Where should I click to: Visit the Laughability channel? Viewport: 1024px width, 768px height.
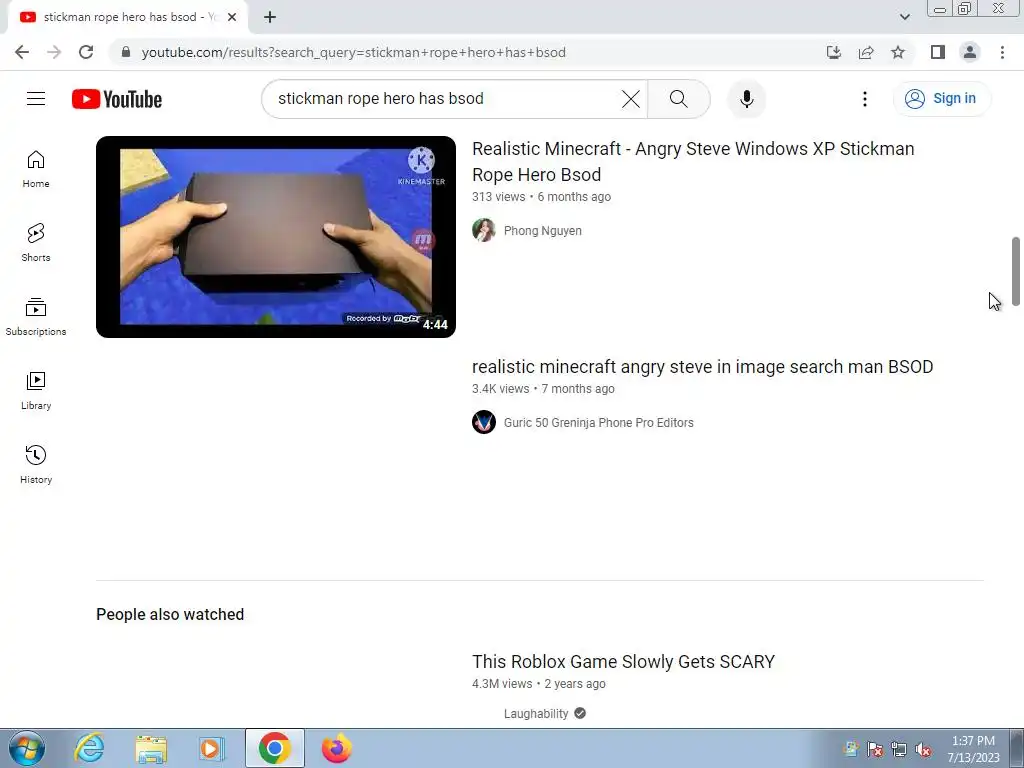pos(536,714)
